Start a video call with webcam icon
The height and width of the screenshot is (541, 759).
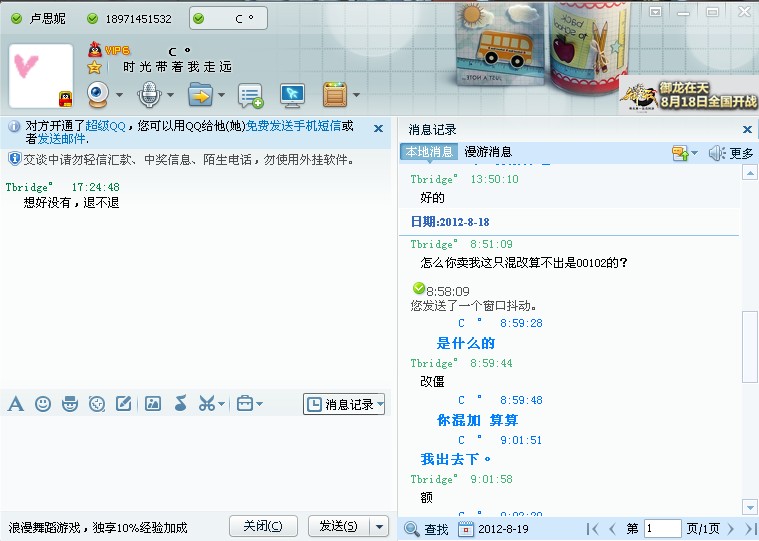tap(98, 95)
